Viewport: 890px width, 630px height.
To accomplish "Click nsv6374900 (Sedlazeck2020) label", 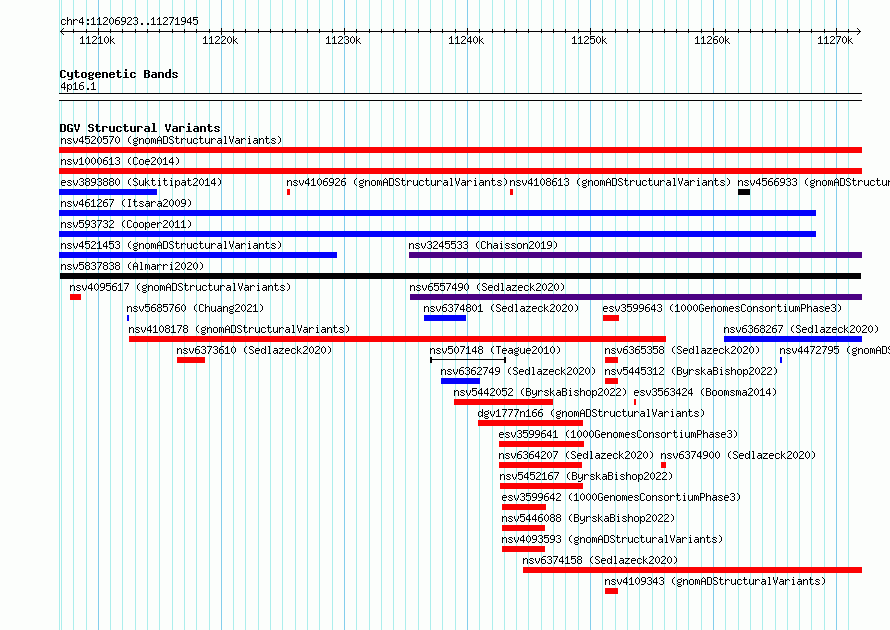I will coord(738,455).
